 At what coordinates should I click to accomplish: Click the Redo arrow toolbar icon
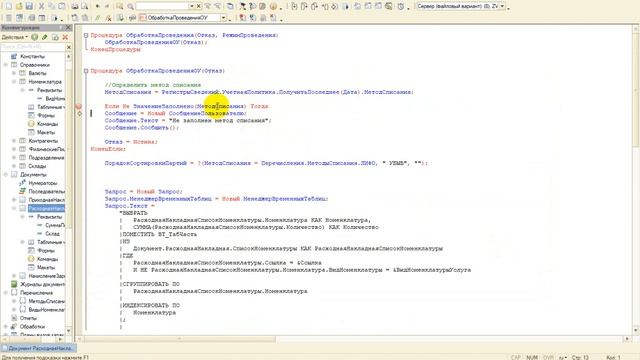[107, 7]
